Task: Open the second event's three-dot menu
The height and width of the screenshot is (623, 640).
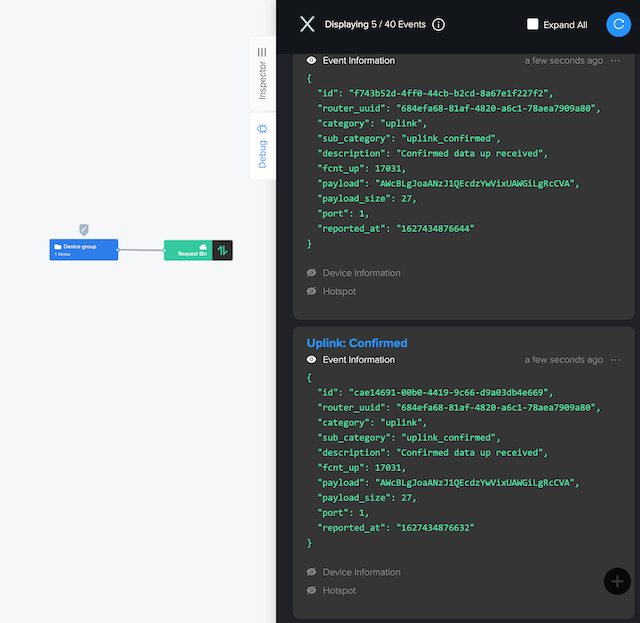Action: pyautogui.click(x=615, y=360)
